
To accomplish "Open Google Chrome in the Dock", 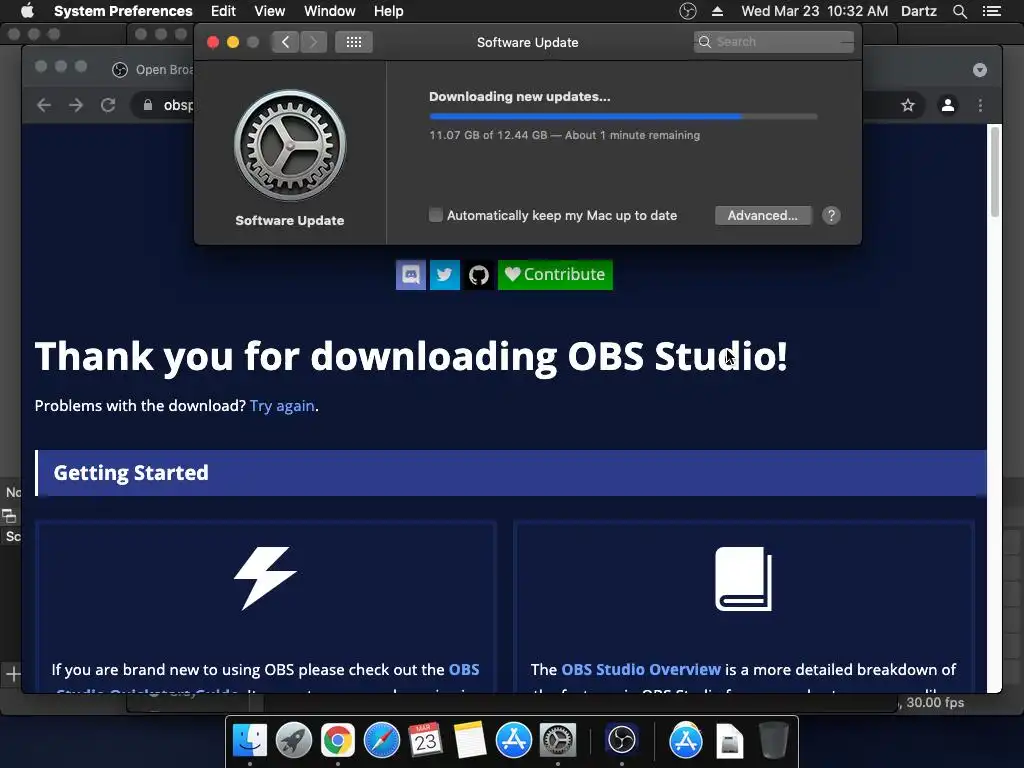I will point(338,741).
